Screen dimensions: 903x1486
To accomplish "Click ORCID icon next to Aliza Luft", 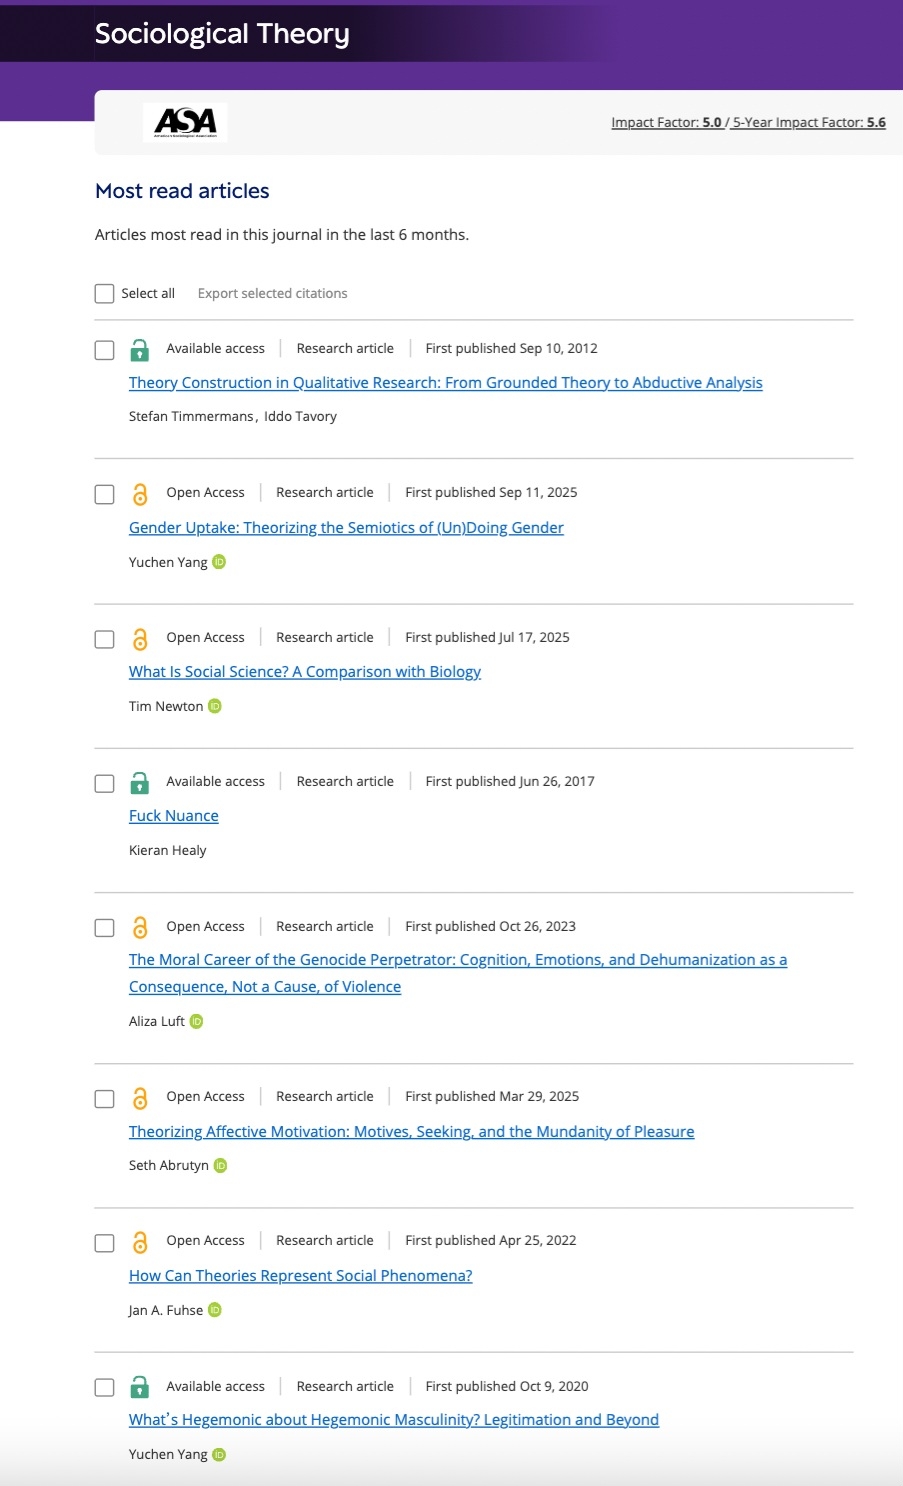I will 197,1021.
